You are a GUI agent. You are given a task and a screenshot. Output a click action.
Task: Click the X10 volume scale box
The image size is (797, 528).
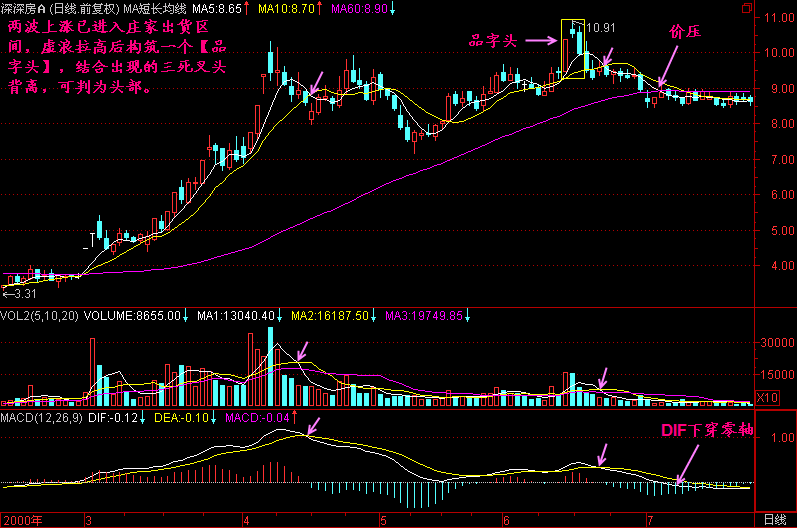767,398
